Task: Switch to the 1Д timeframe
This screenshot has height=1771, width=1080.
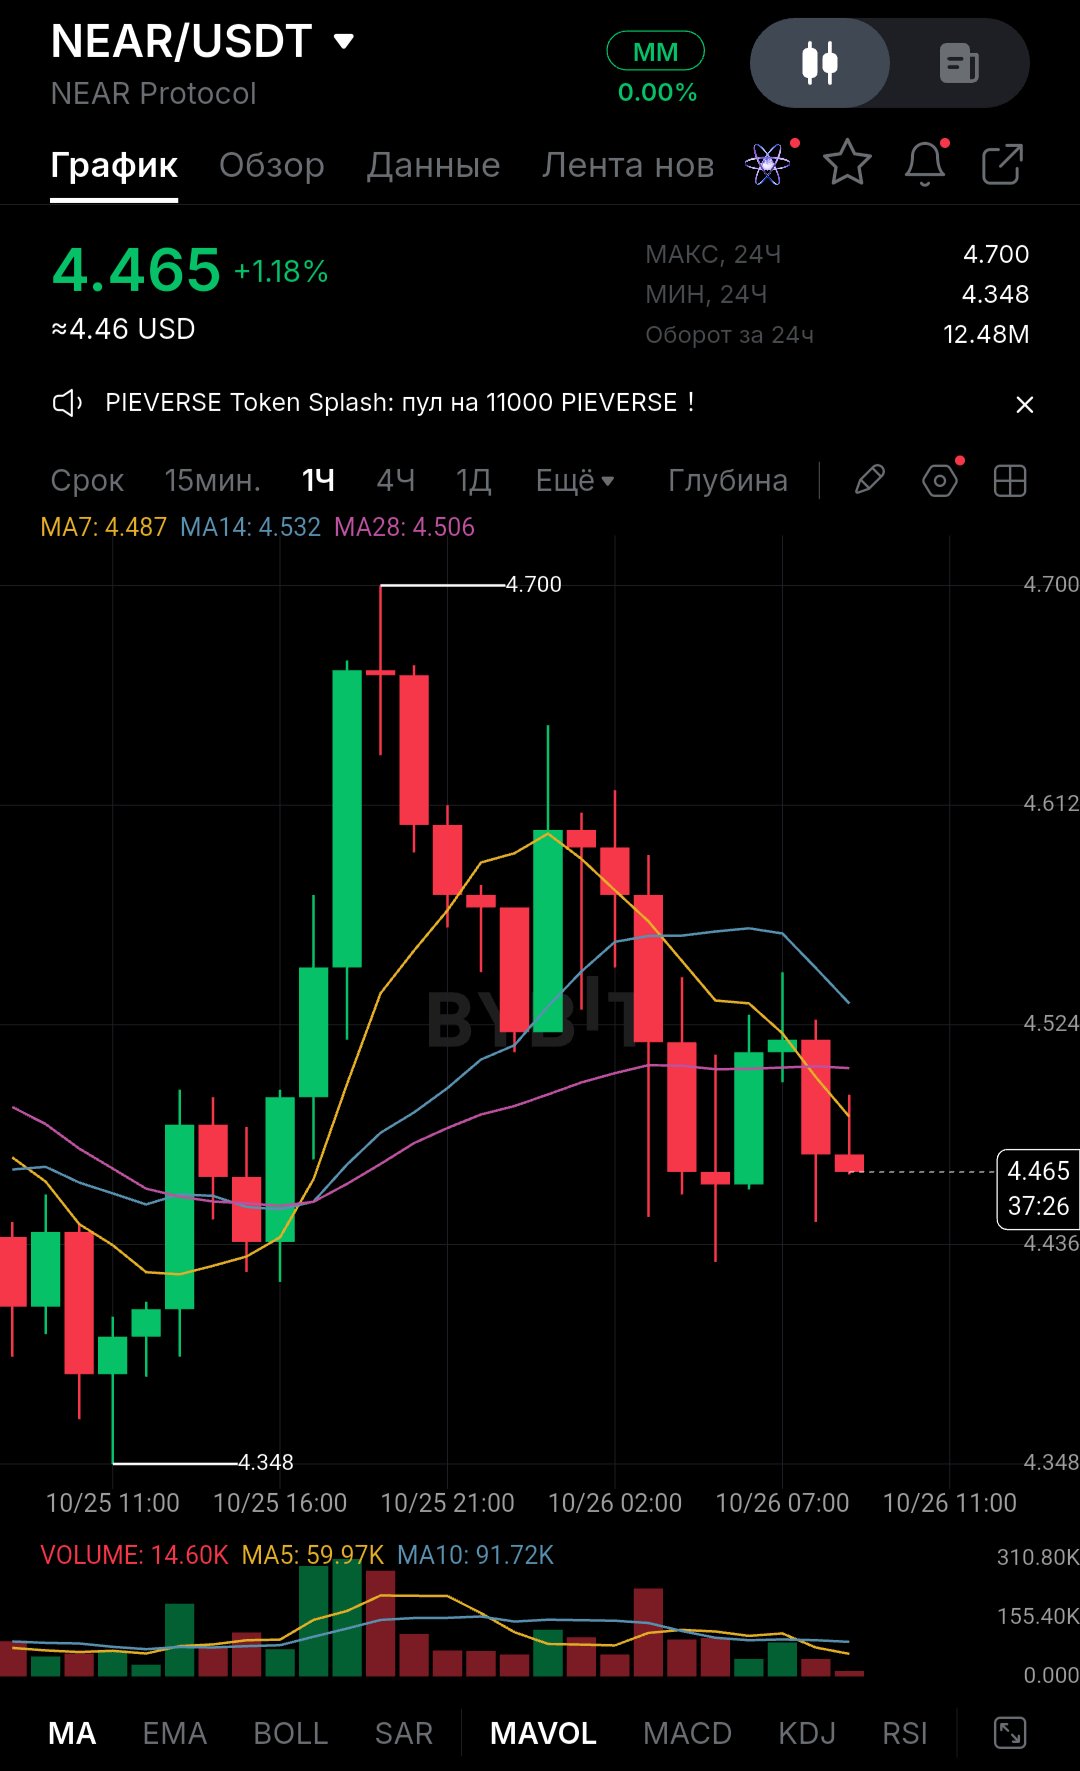Action: 474,481
